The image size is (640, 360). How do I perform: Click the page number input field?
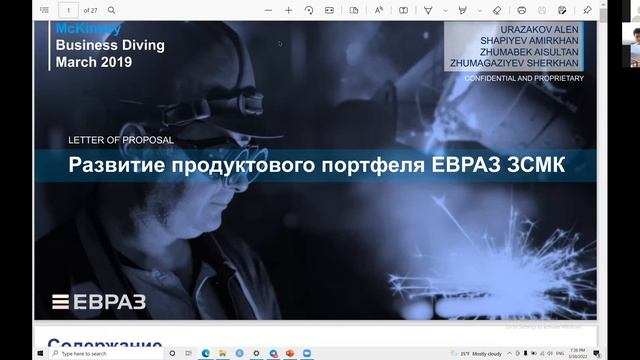tap(68, 10)
